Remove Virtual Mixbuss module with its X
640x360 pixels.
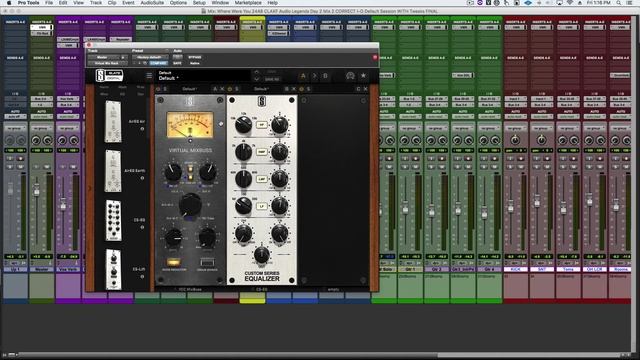[x=222, y=89]
